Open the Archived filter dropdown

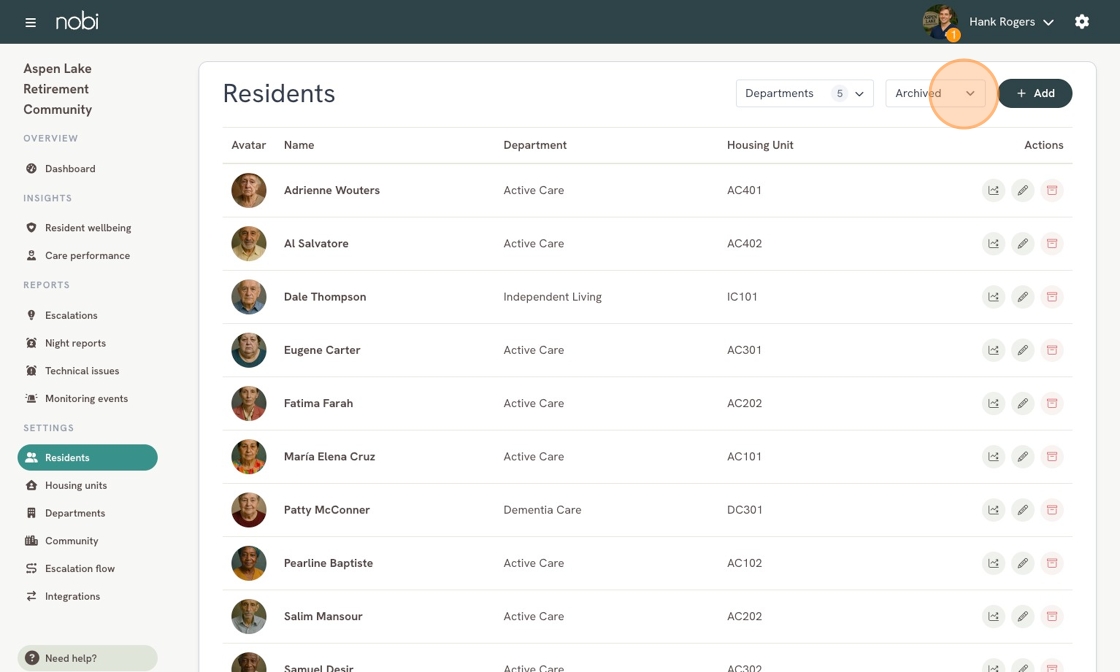(x=934, y=94)
